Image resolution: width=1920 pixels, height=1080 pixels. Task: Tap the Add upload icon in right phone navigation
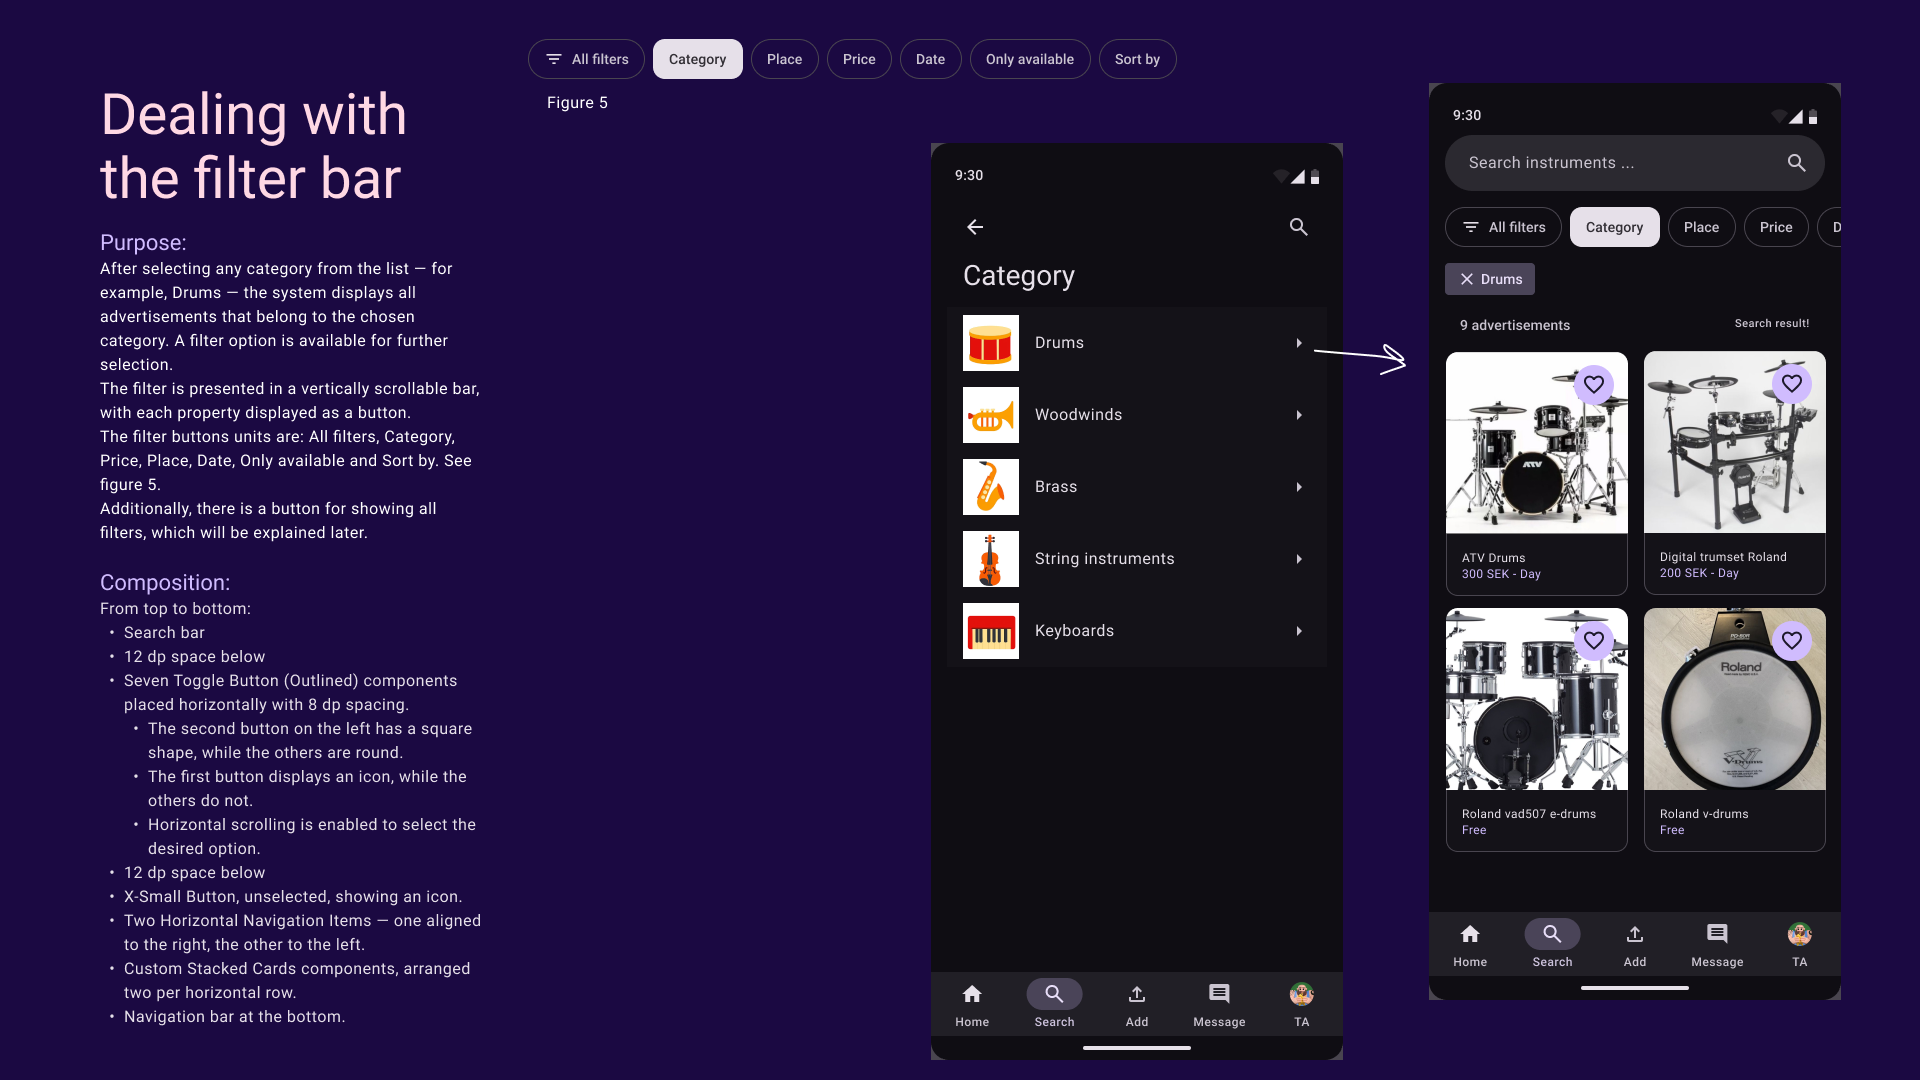click(1634, 934)
